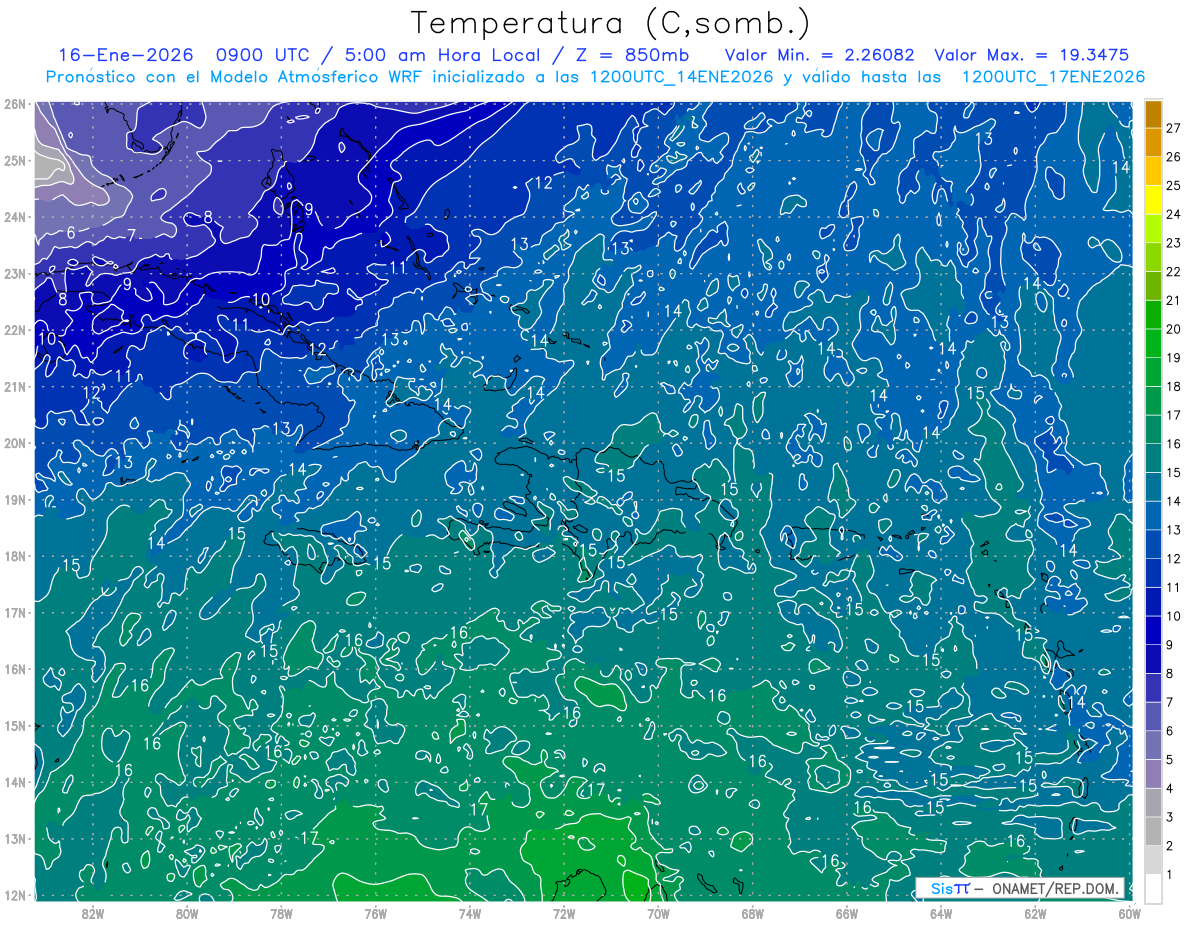1200x927 pixels.
Task: Click the 1200UTC_17ENE2026 valid-until text
Action: coord(1053,78)
